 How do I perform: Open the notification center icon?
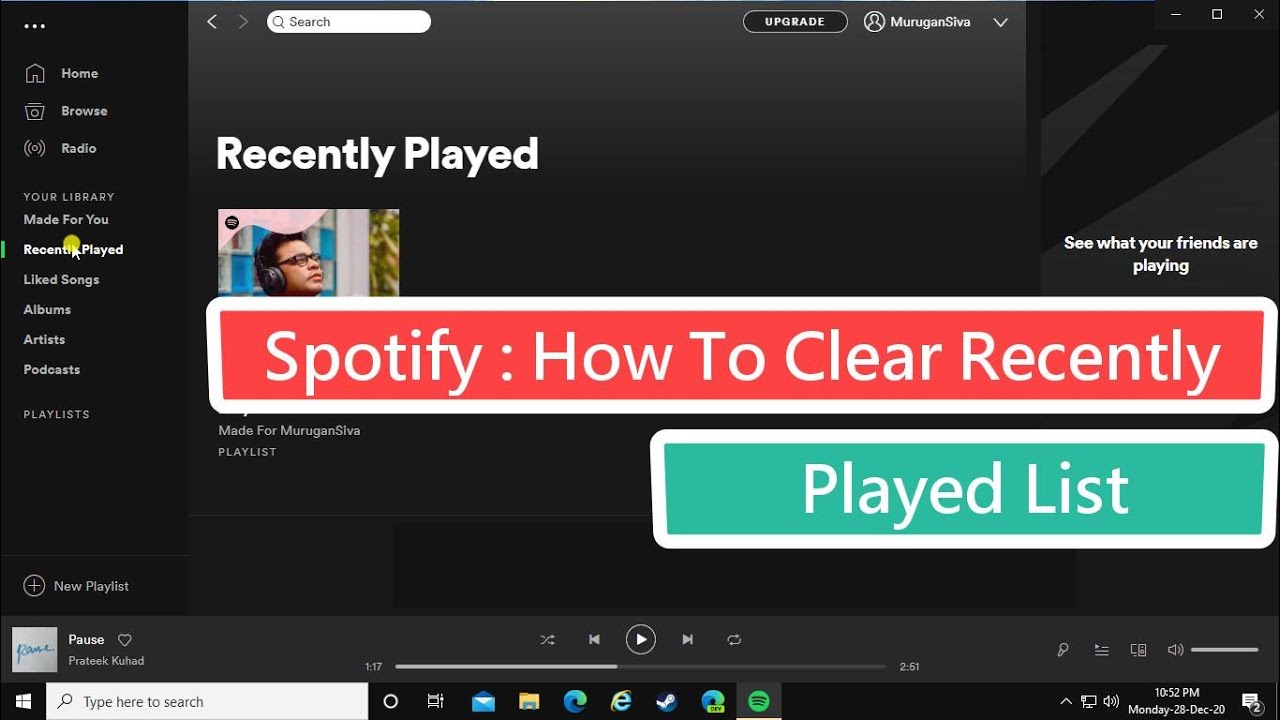click(x=1251, y=702)
